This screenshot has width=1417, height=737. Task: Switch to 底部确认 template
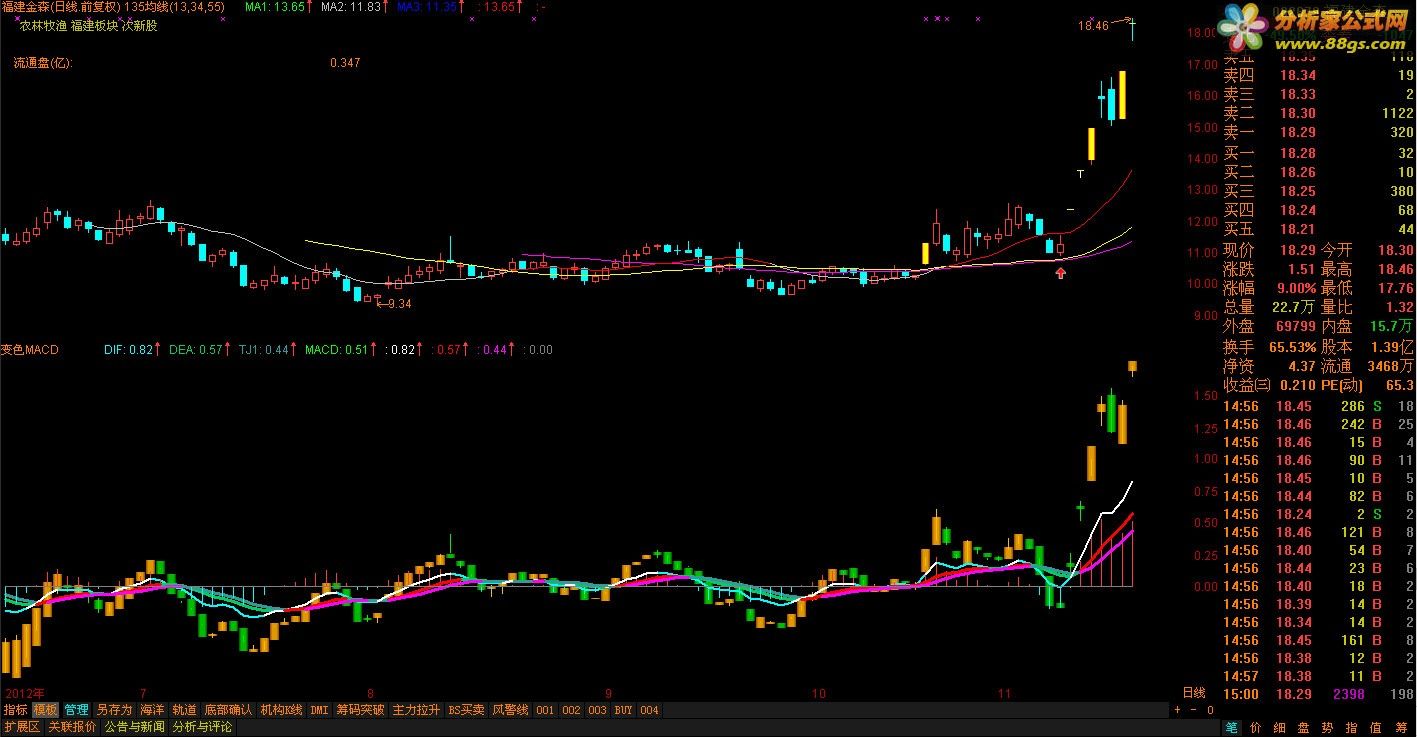coord(228,710)
